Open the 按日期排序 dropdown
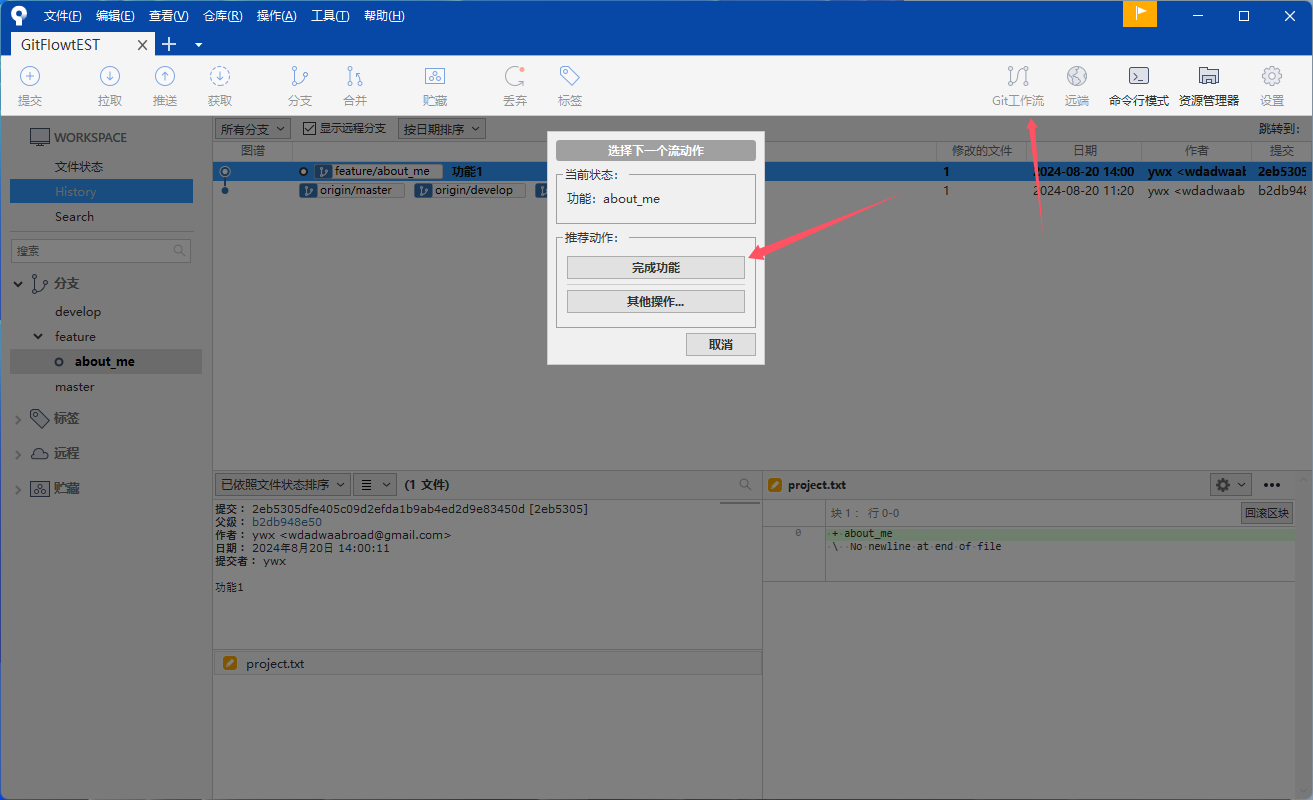 click(x=441, y=129)
